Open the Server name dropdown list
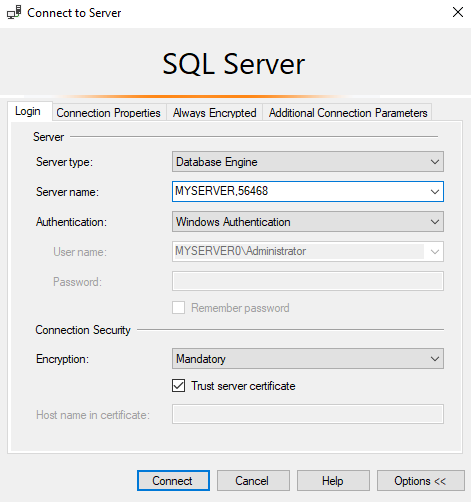 (434, 192)
